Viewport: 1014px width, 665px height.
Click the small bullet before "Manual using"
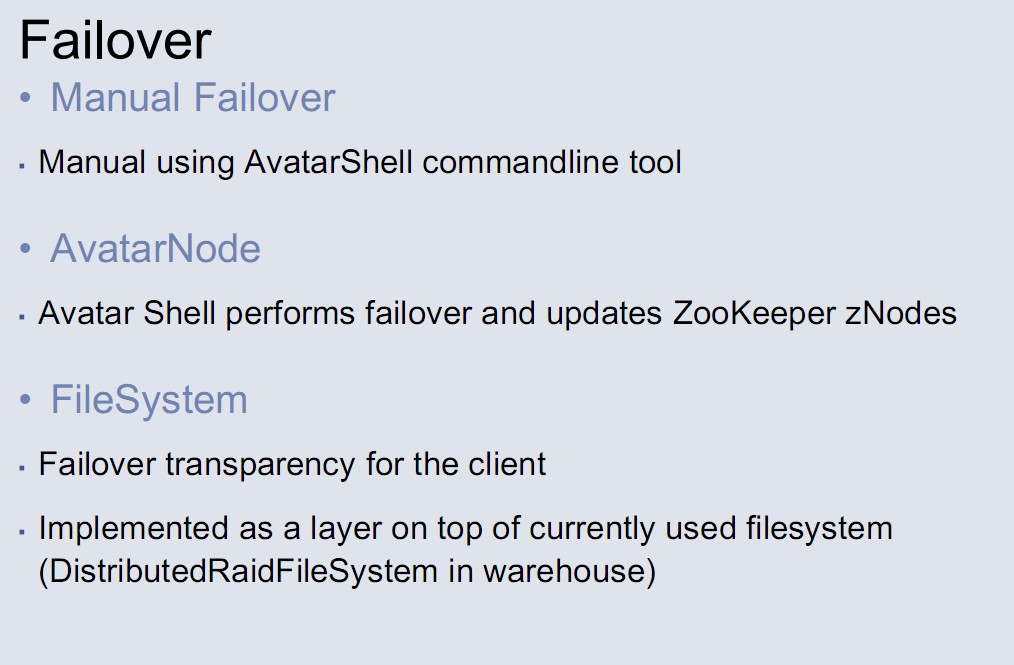(21, 165)
